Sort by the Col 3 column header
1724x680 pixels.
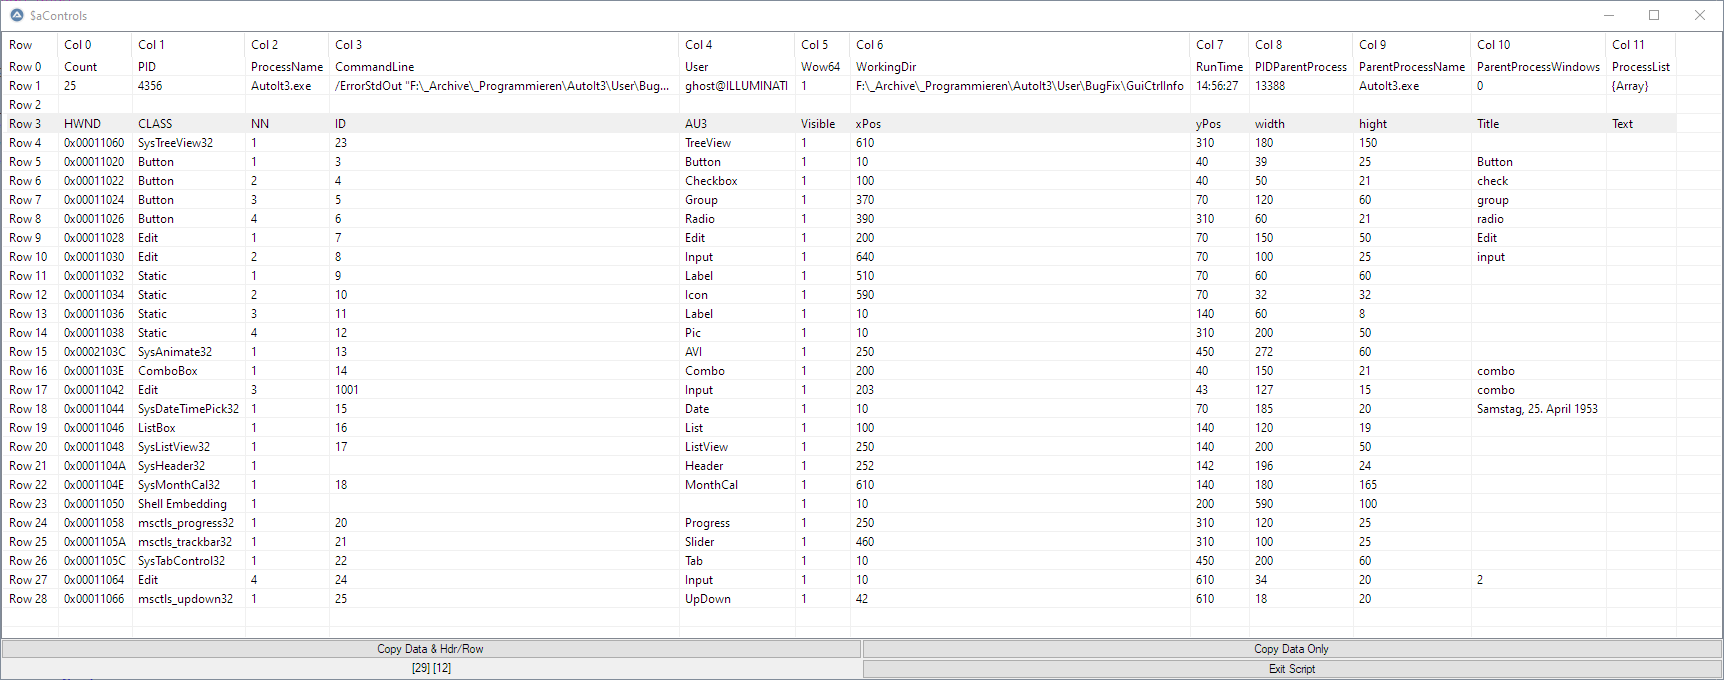[x=349, y=45]
